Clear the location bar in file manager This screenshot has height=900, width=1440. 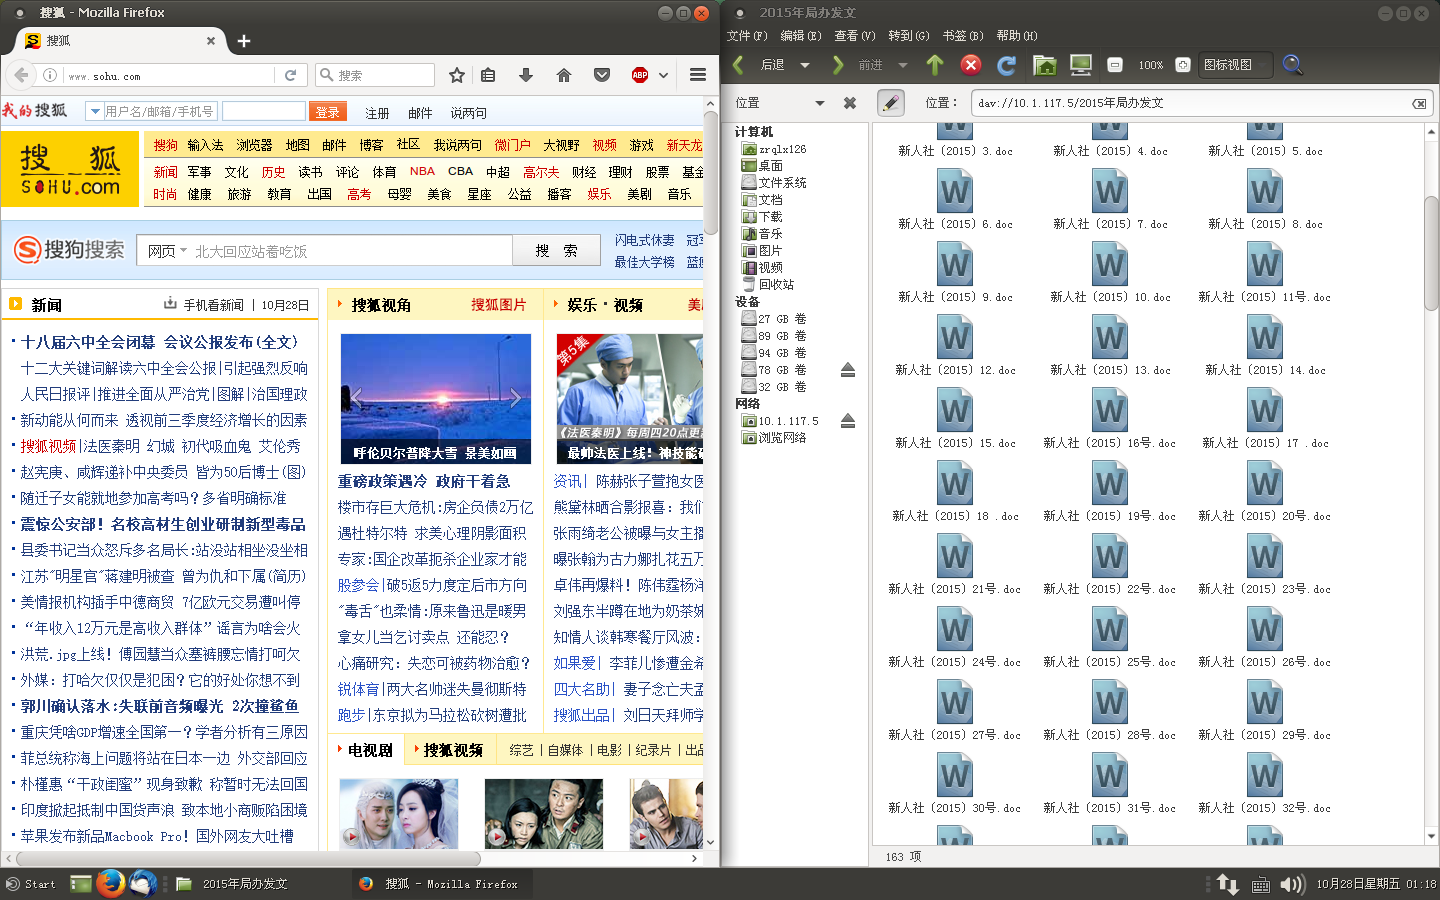(x=1419, y=103)
